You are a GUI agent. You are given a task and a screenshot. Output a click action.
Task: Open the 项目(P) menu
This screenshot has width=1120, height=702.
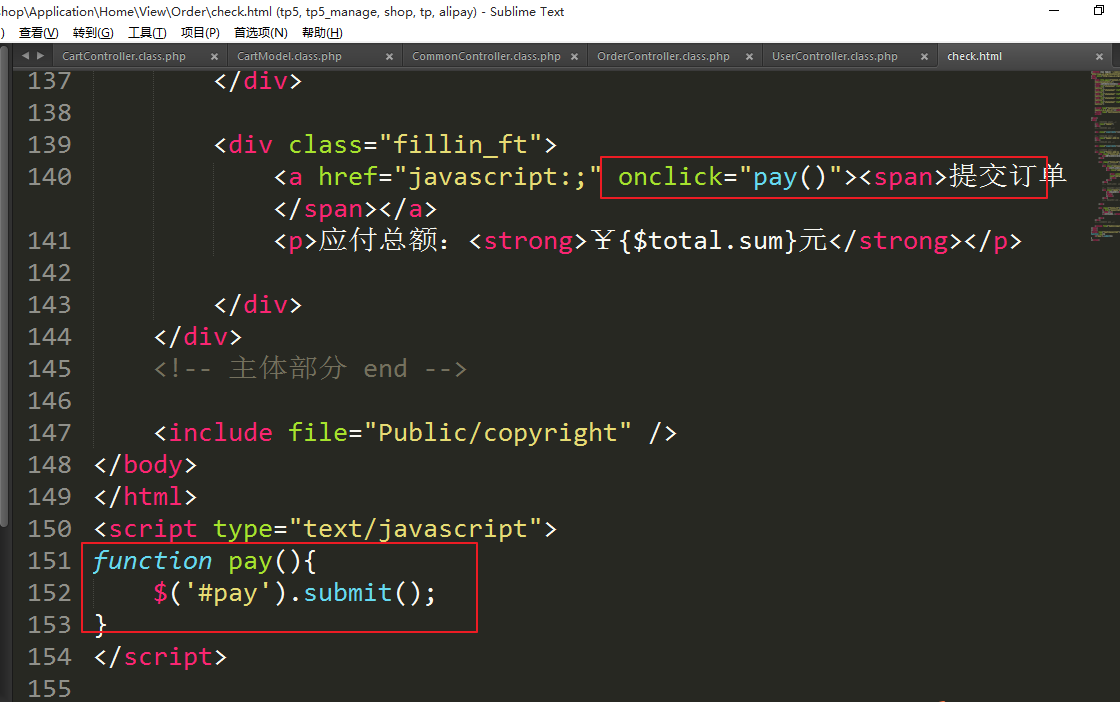click(200, 33)
